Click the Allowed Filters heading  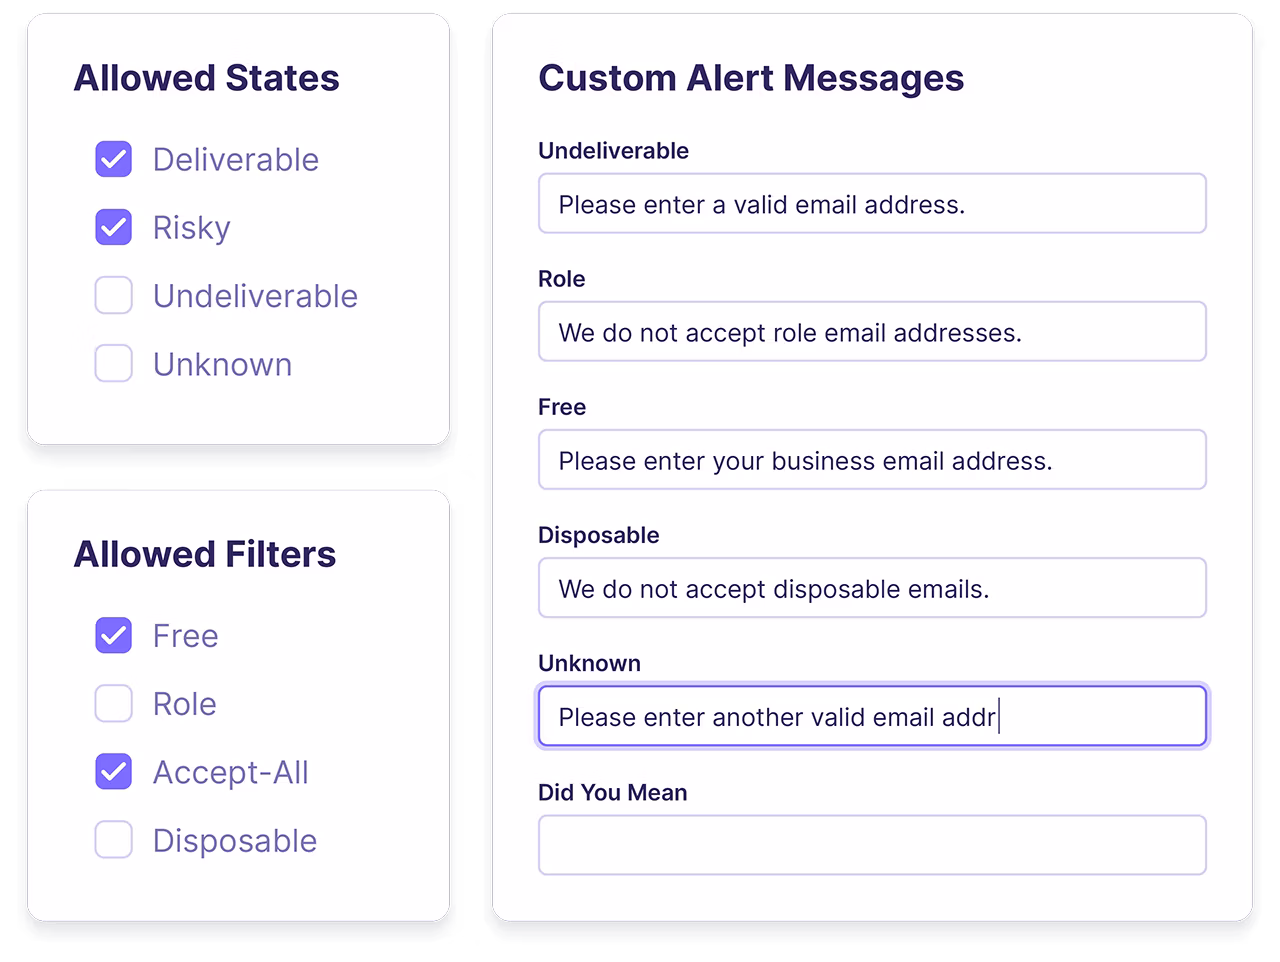coord(206,554)
